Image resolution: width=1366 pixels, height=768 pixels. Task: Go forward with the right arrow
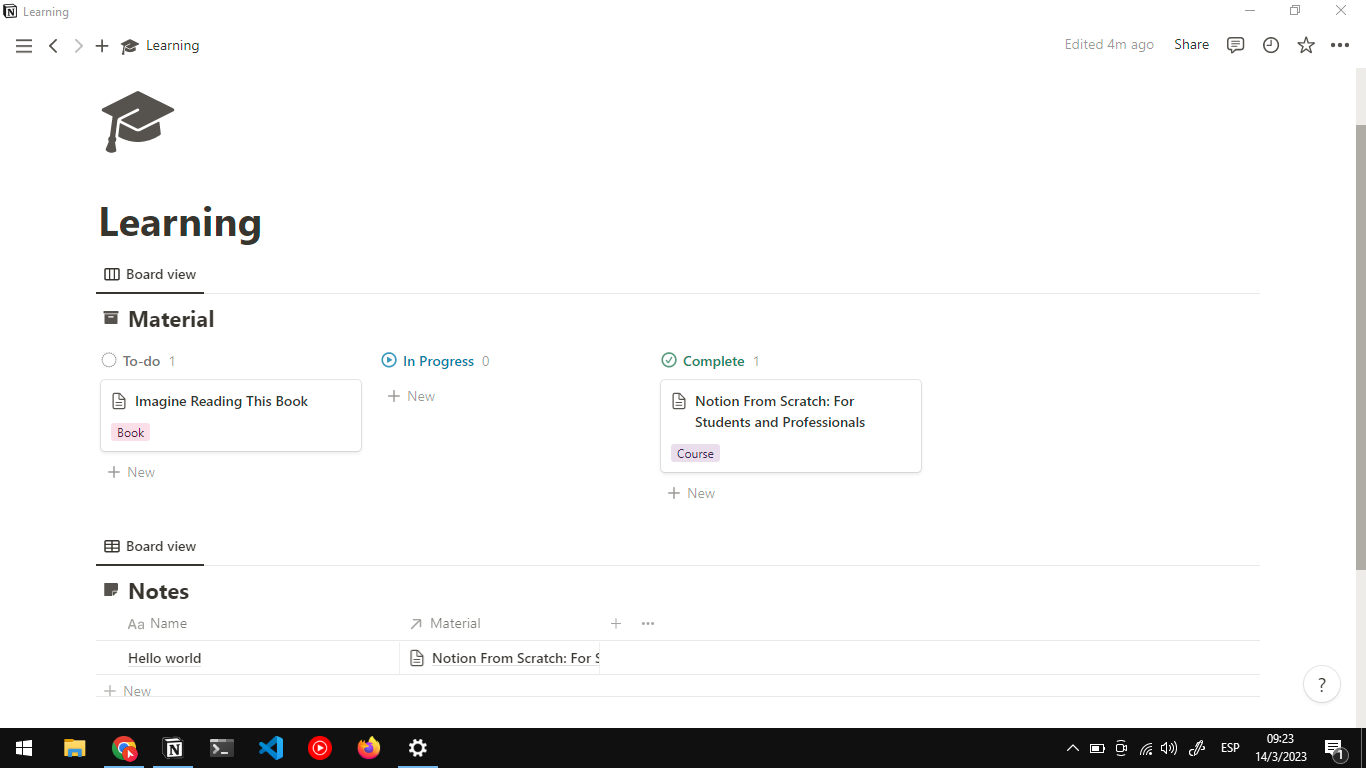point(78,46)
